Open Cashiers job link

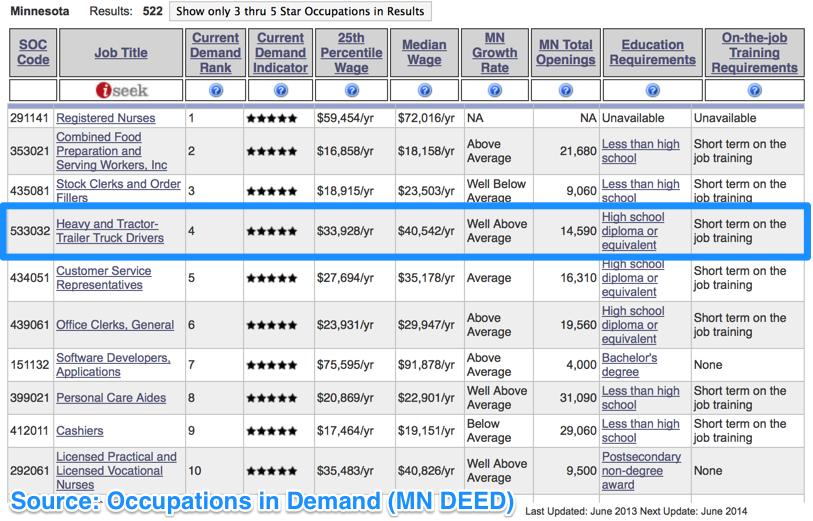[80, 431]
